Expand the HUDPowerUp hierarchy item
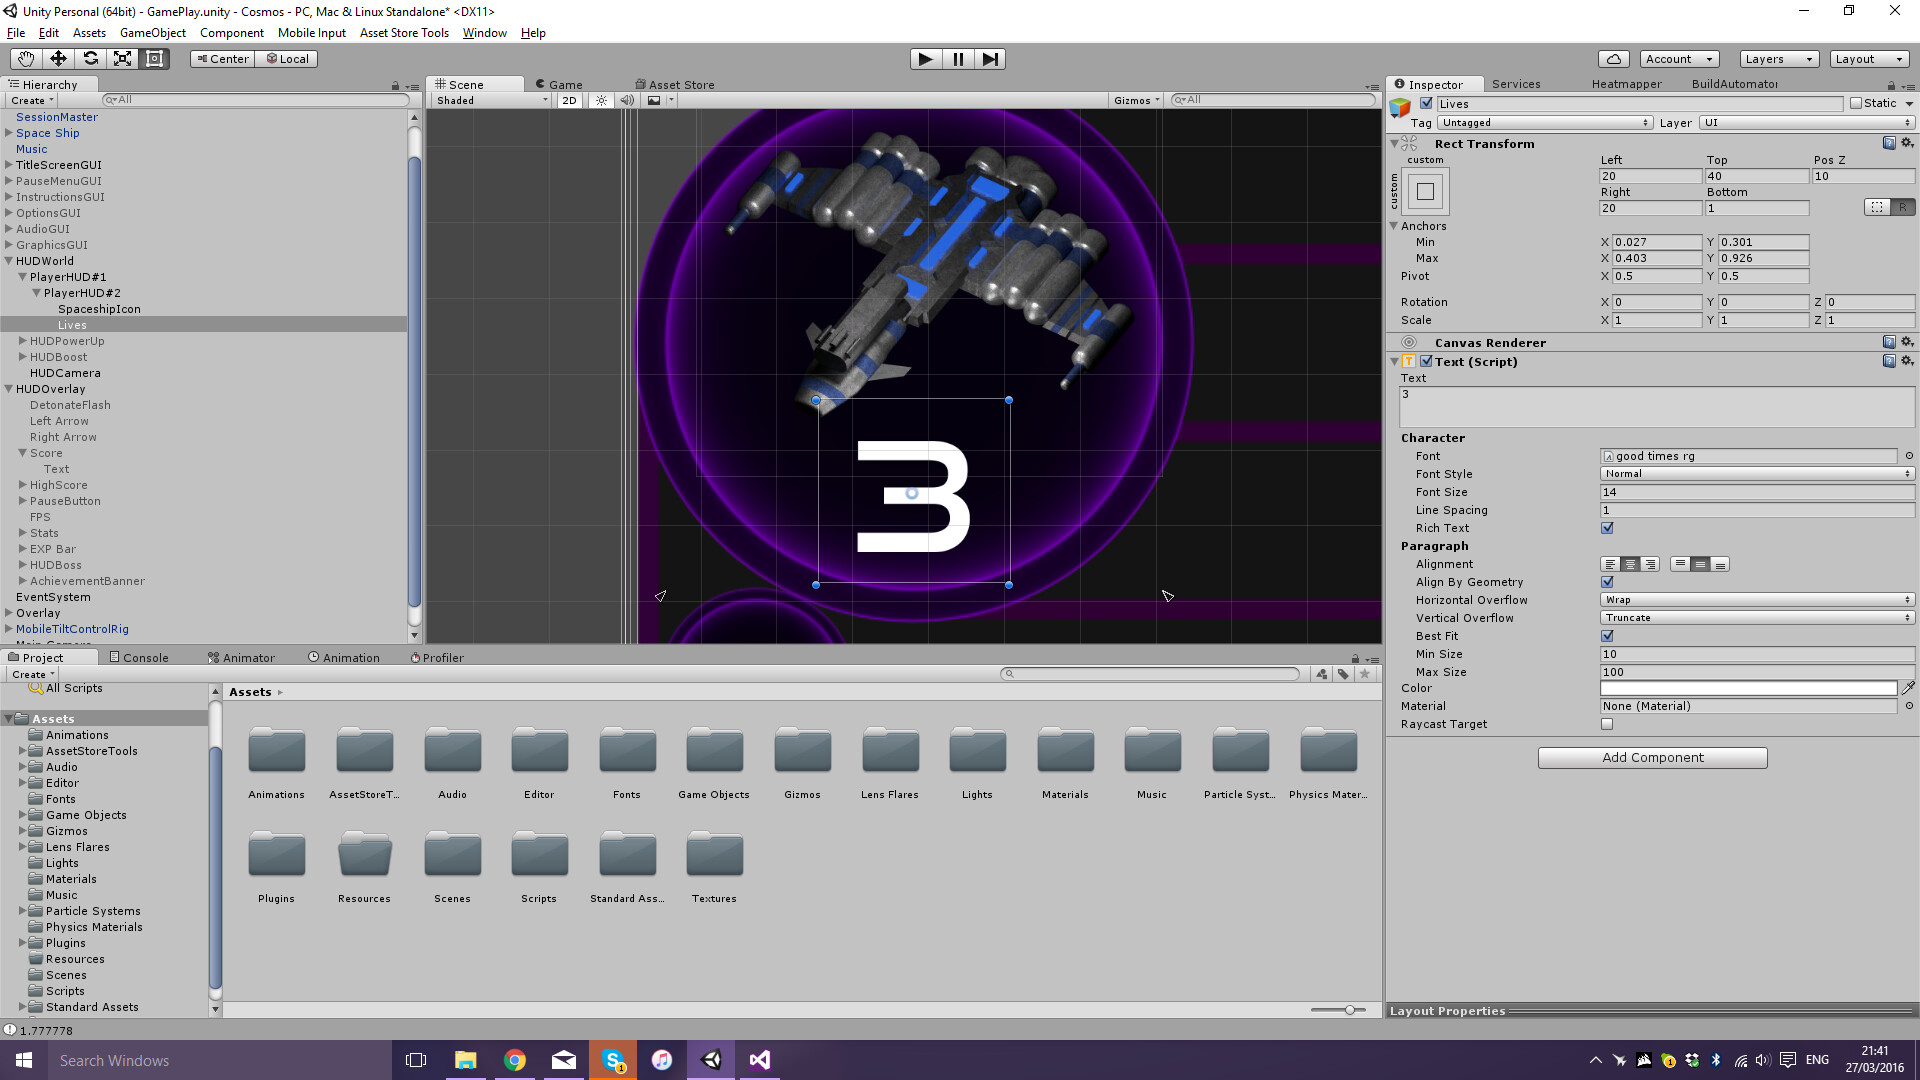 pos(22,341)
